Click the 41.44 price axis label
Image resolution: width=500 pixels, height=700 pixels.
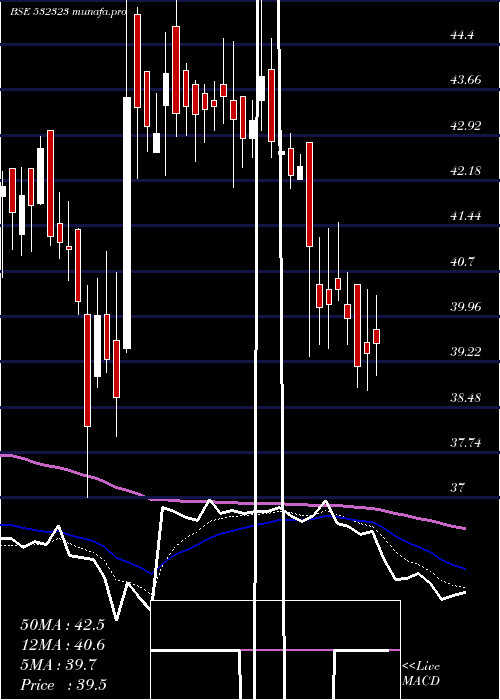[x=466, y=216]
